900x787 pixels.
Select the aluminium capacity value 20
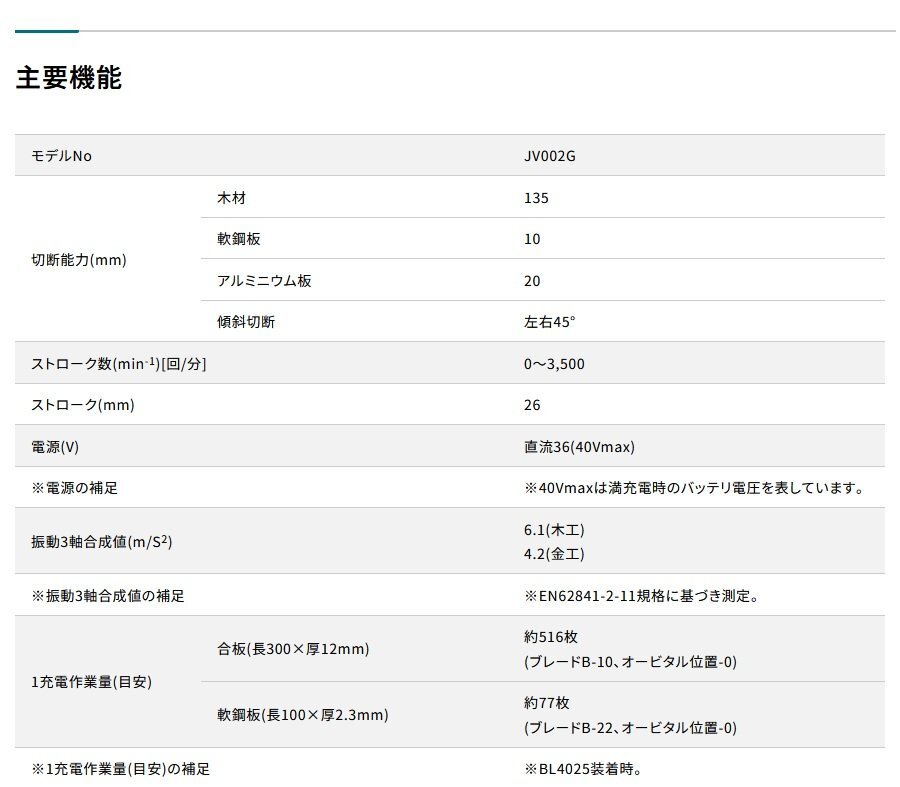pos(532,281)
